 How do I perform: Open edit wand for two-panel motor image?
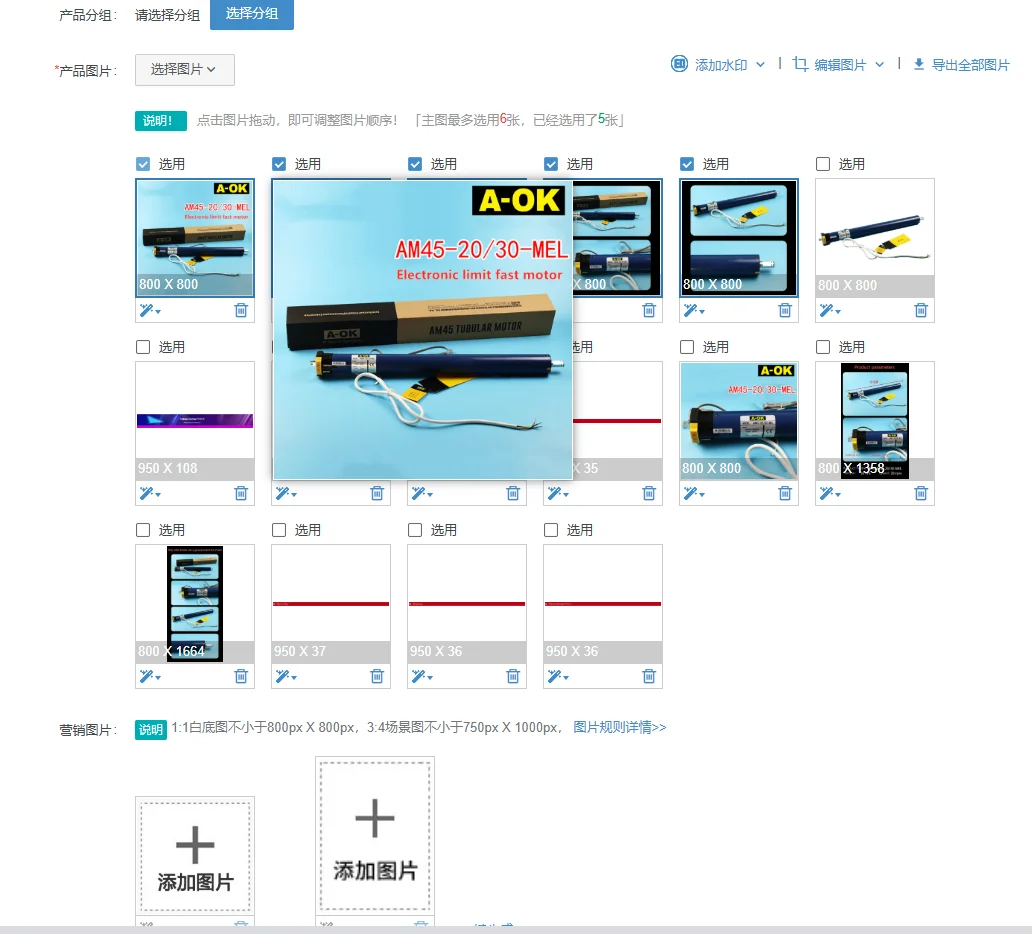pyautogui.click(x=694, y=310)
